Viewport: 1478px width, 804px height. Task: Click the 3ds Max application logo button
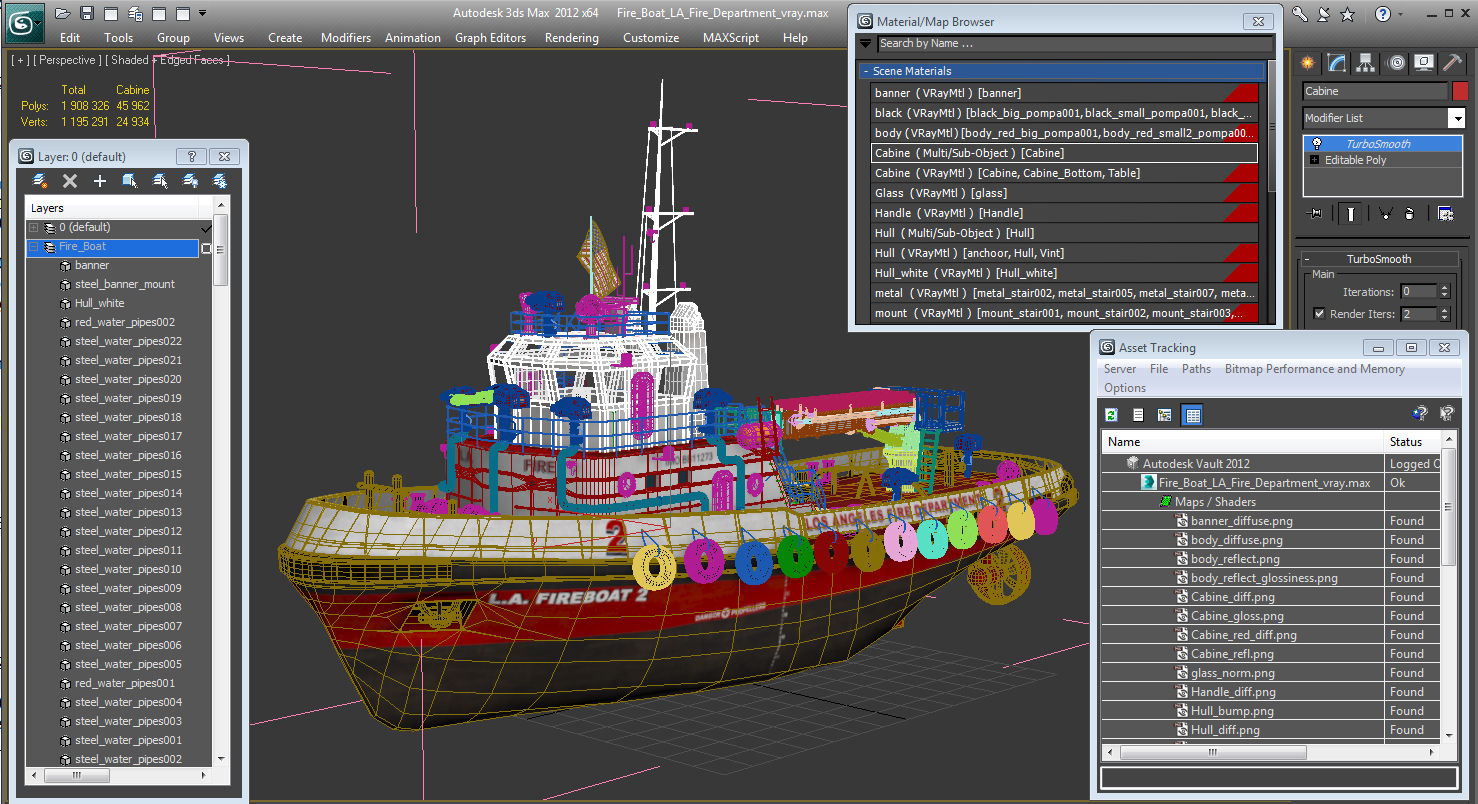(24, 22)
